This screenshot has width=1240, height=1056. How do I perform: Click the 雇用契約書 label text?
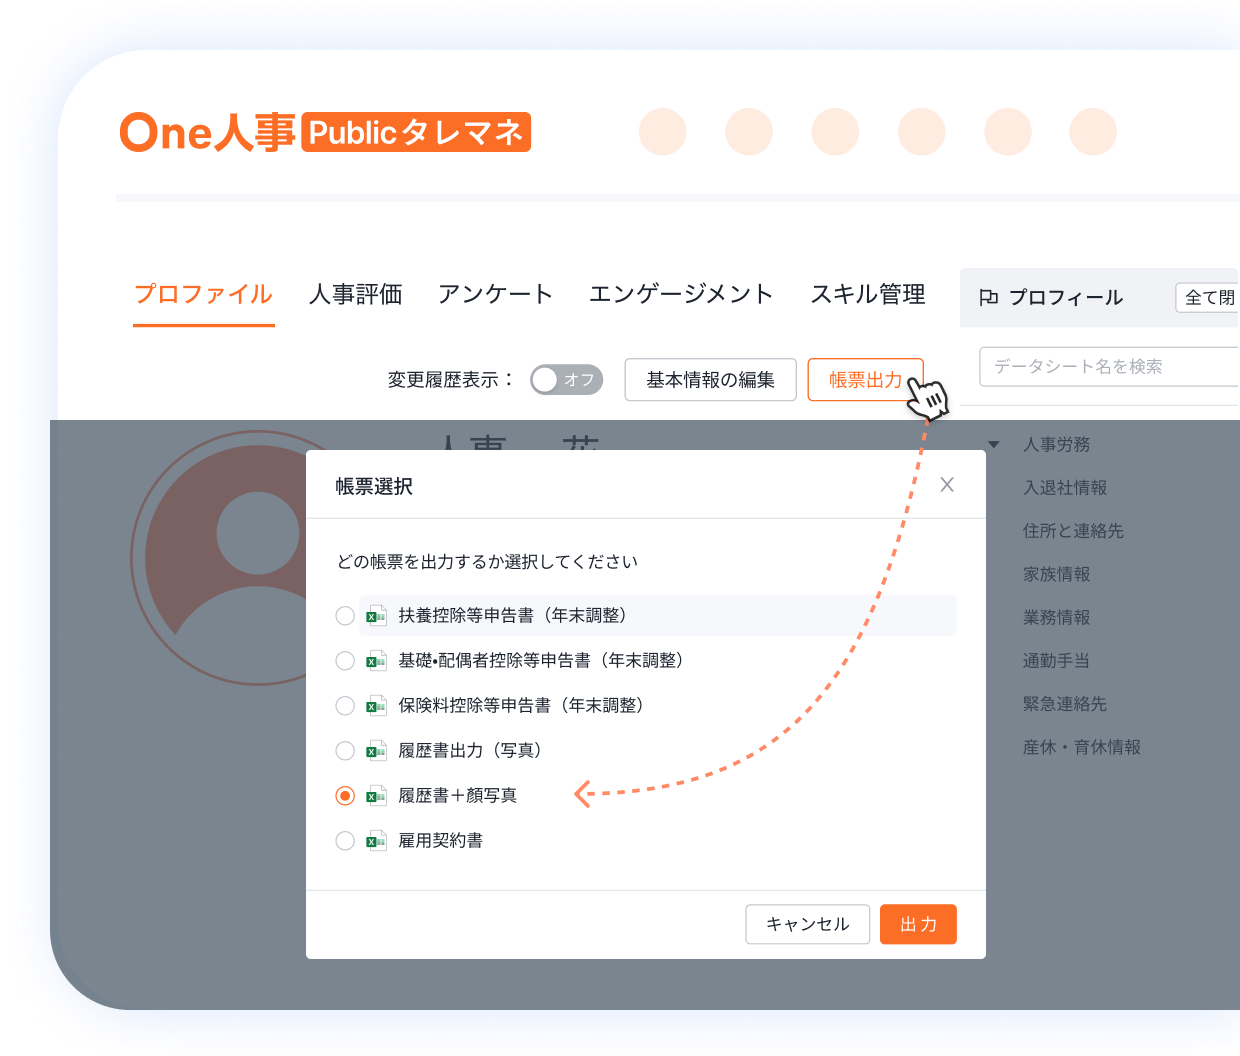pos(440,841)
